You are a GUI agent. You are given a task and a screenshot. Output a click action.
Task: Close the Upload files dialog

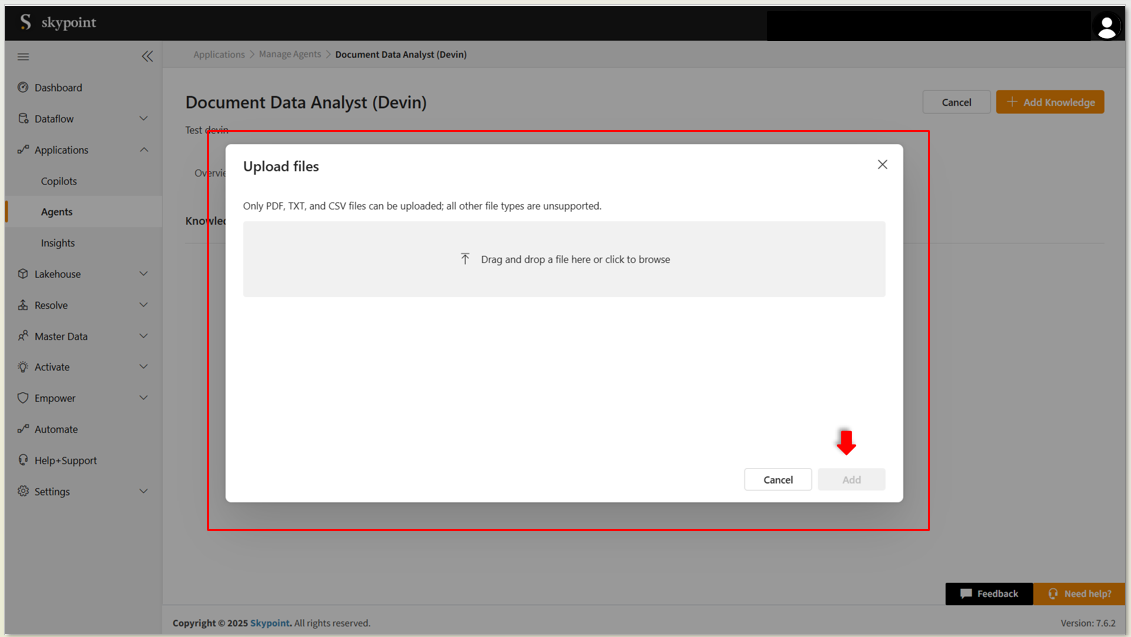click(882, 165)
